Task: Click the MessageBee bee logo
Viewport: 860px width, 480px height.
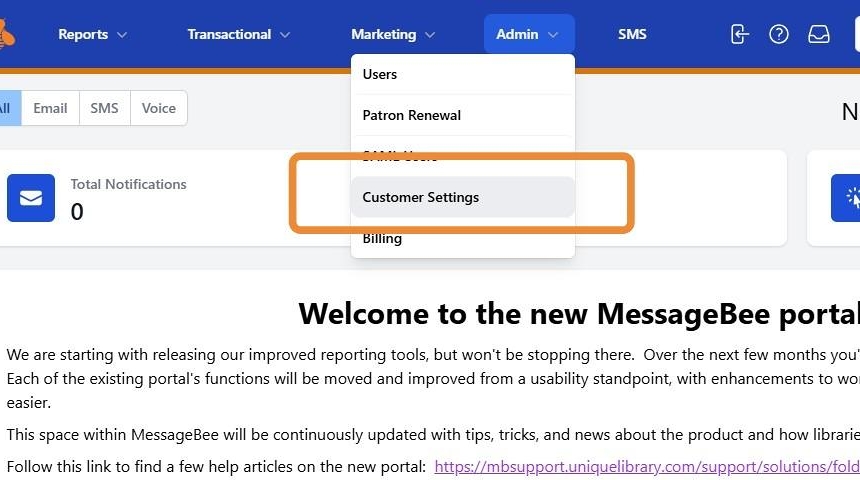Action: (x=6, y=34)
